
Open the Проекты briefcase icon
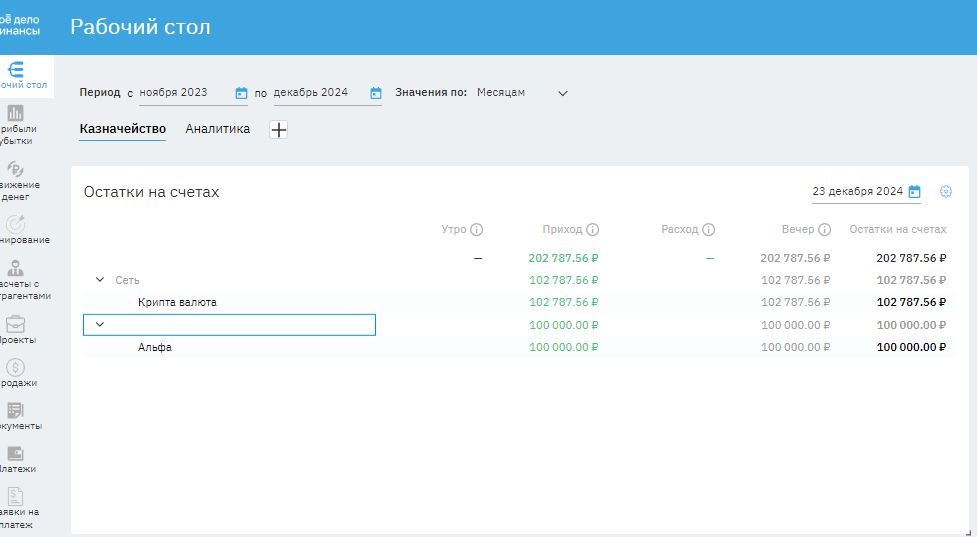[x=15, y=325]
